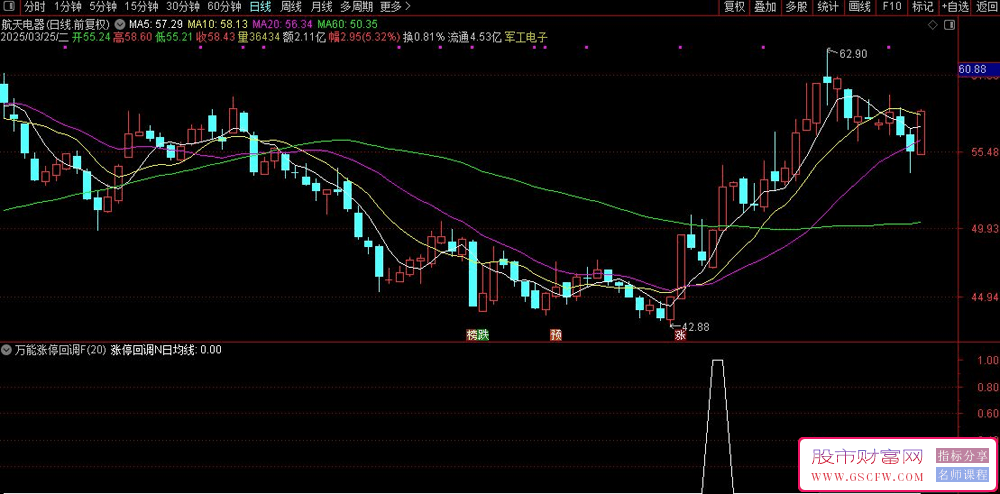Image resolution: width=1000 pixels, height=494 pixels.
Task: Open the 统计 statistics tool
Action: pos(828,7)
